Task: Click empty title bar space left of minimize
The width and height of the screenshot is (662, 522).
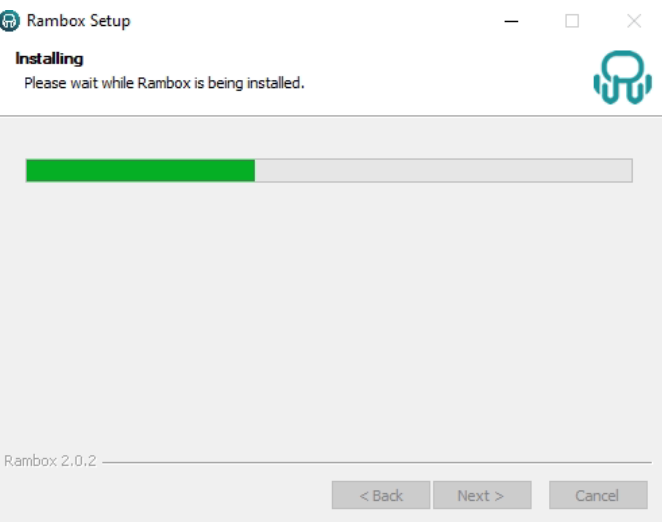Action: pyautogui.click(x=317, y=21)
